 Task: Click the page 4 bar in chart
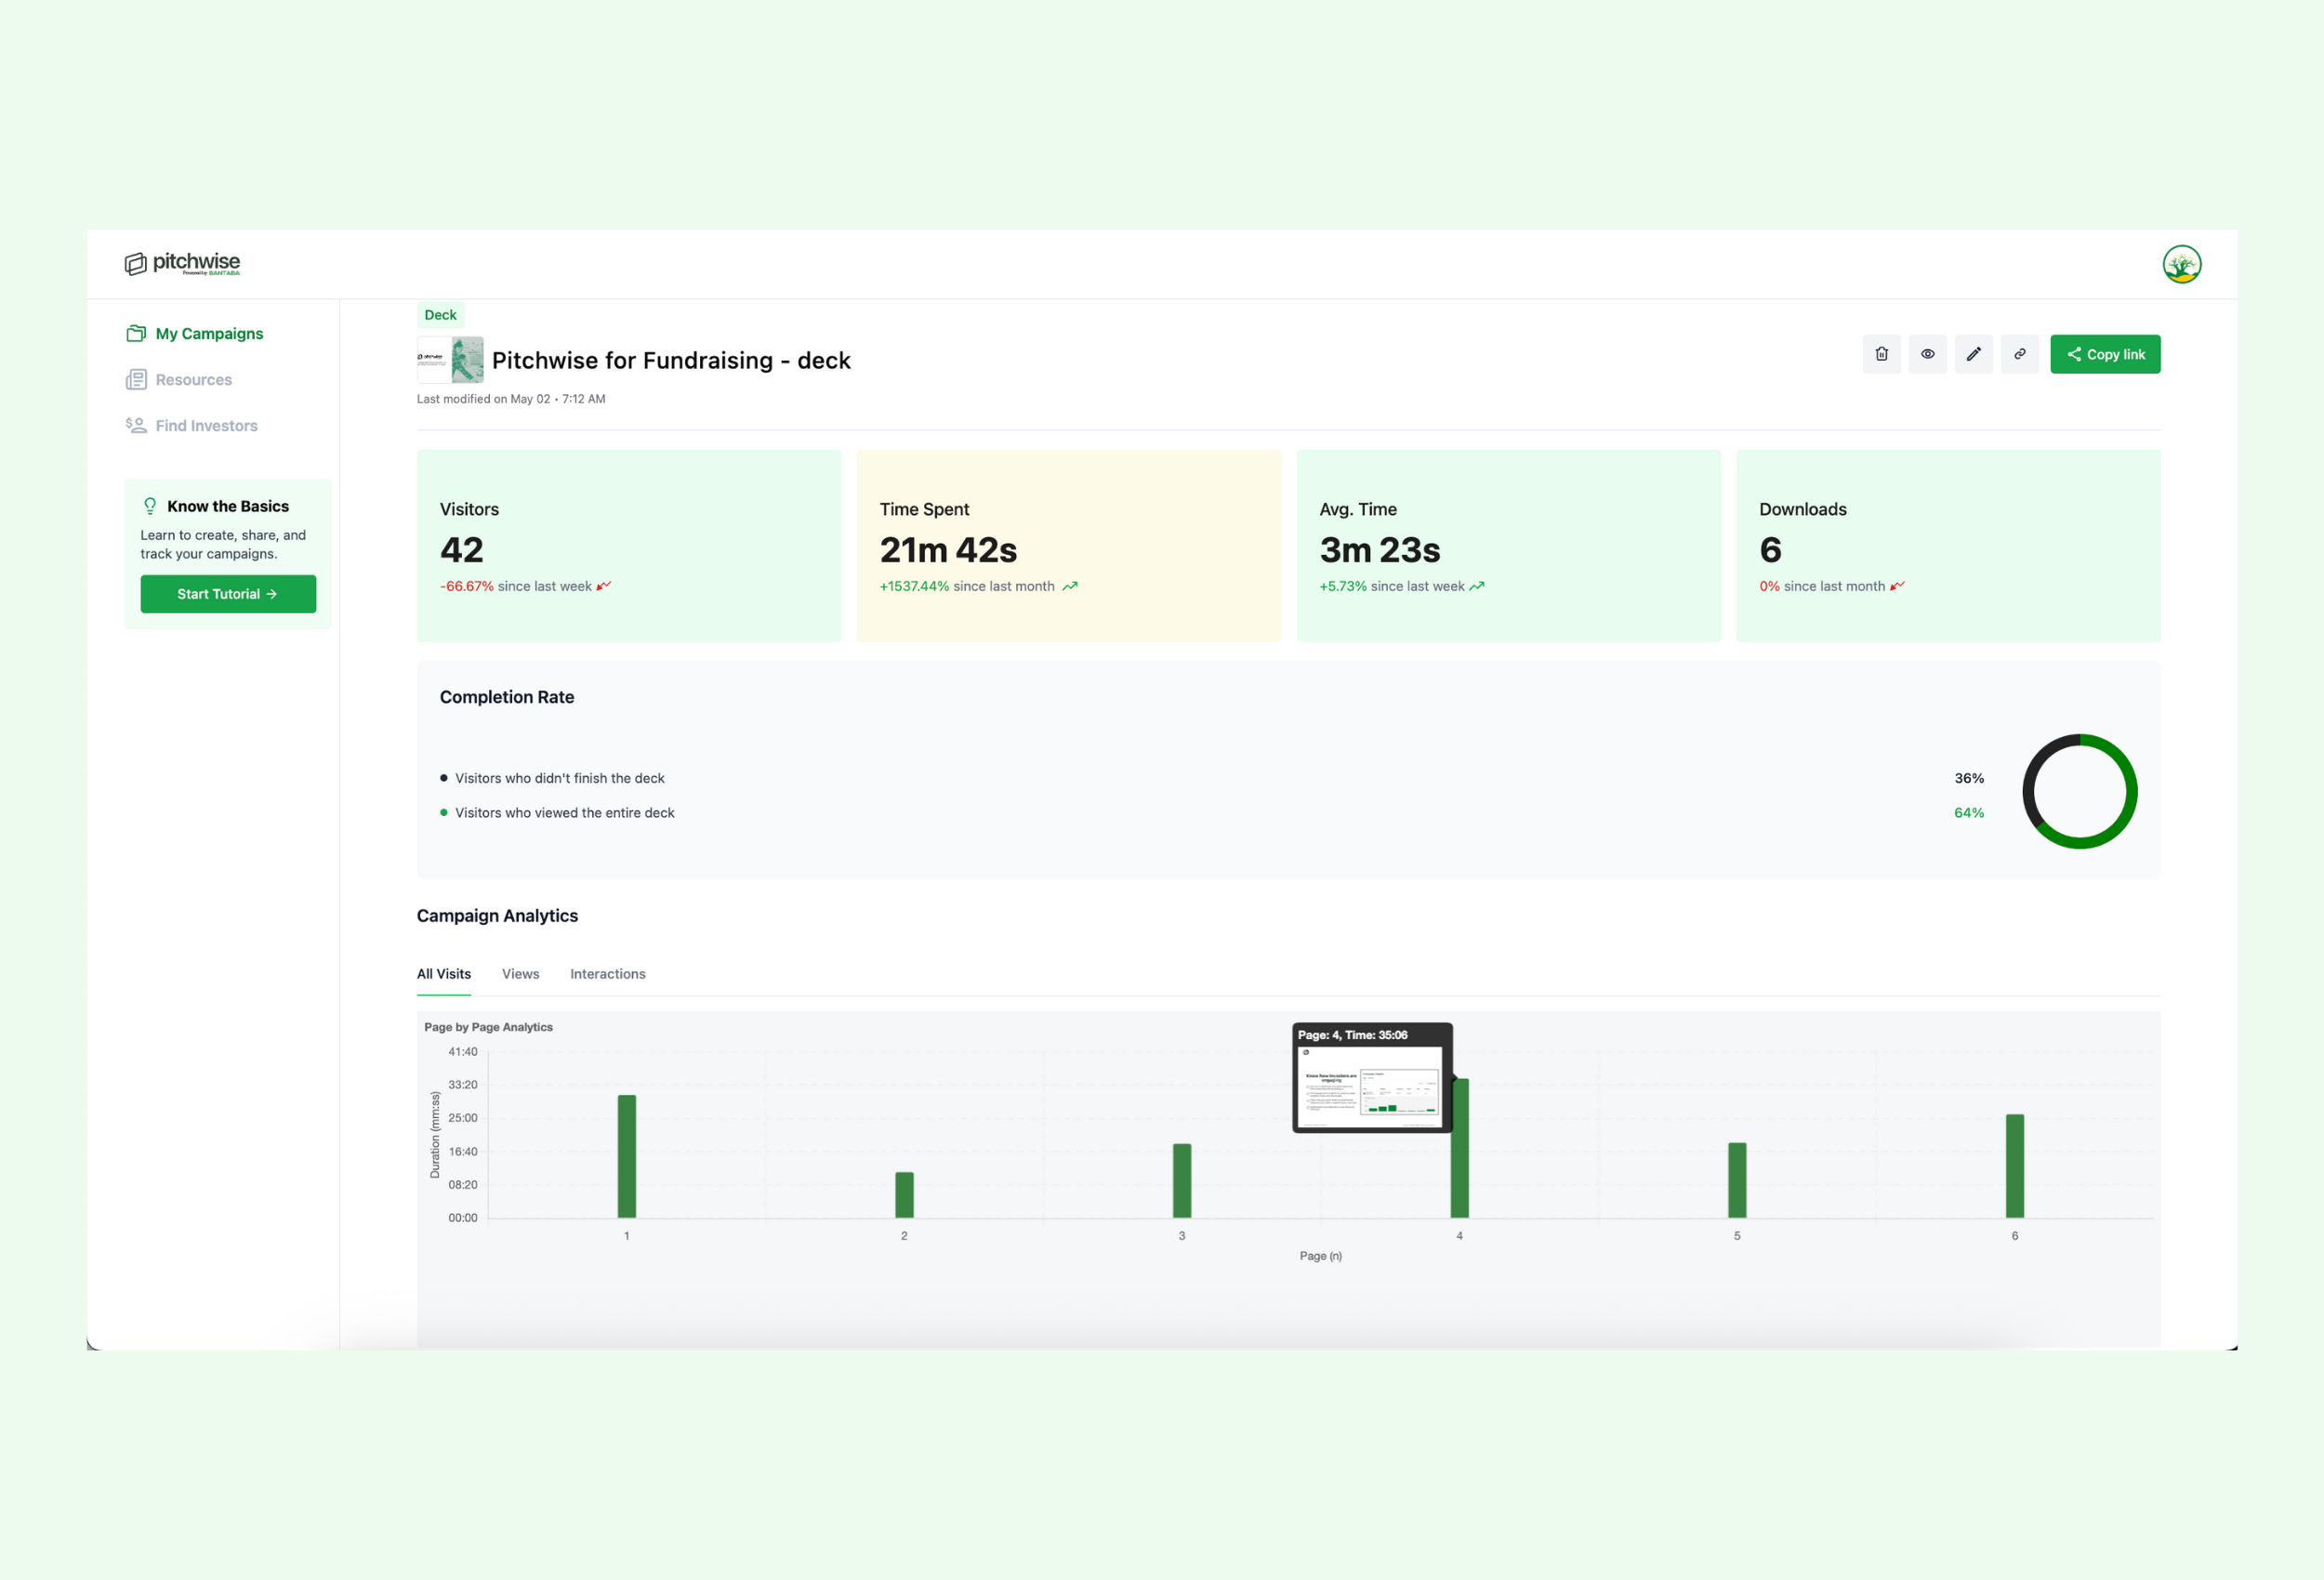[1460, 1170]
